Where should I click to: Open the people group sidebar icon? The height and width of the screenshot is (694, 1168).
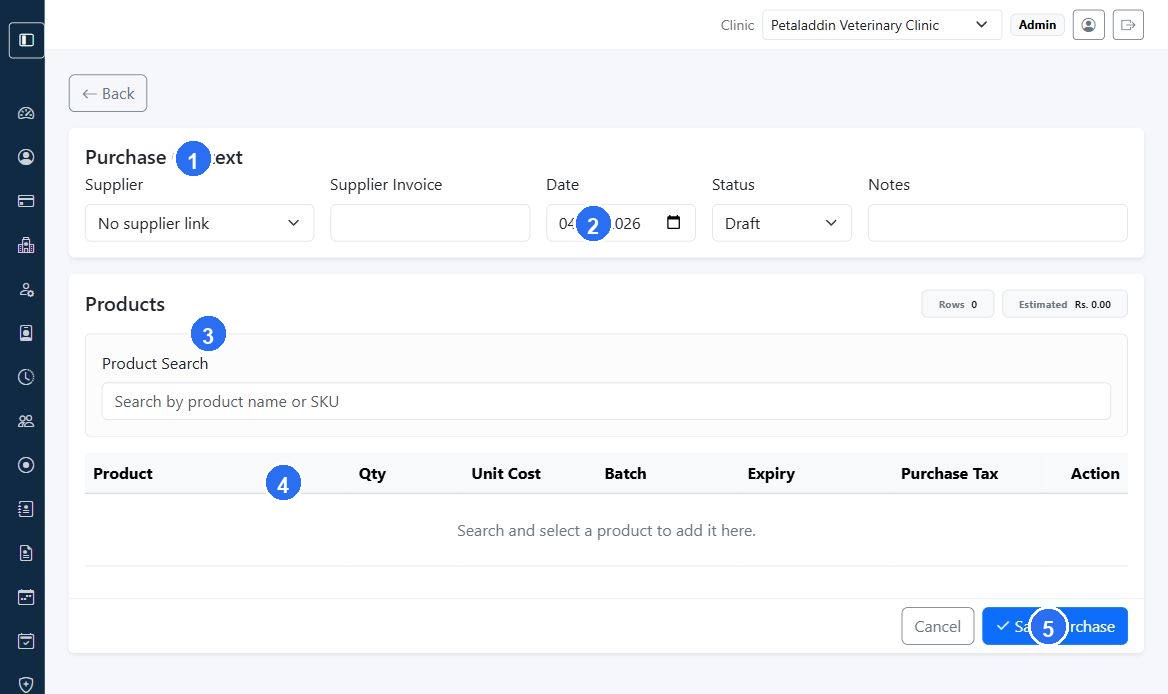click(26, 421)
